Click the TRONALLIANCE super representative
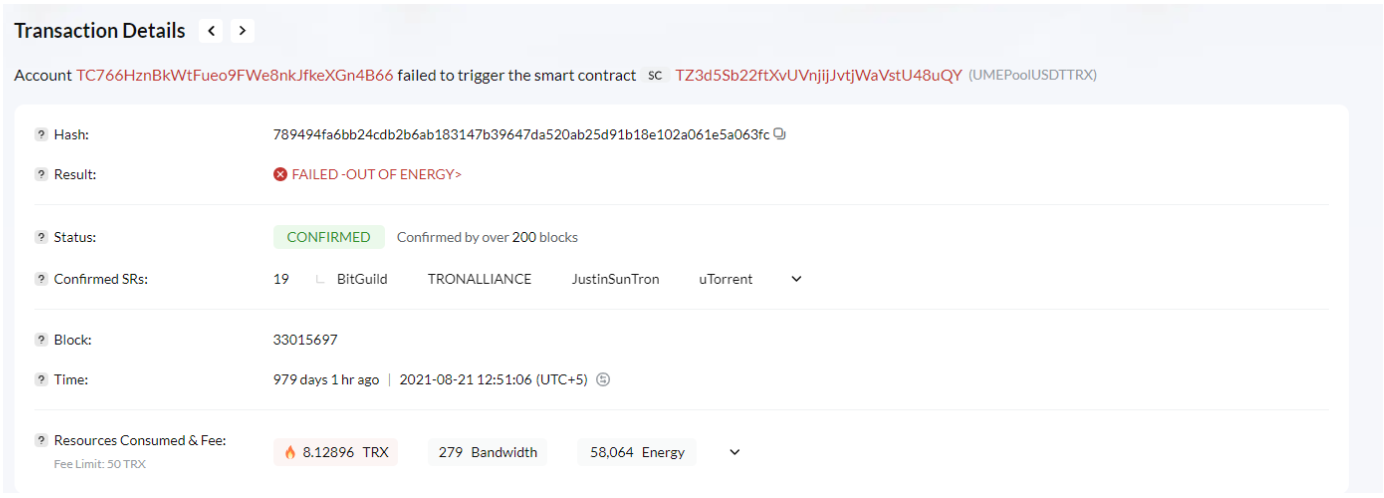Viewport: 1384px width, 498px height. [479, 279]
